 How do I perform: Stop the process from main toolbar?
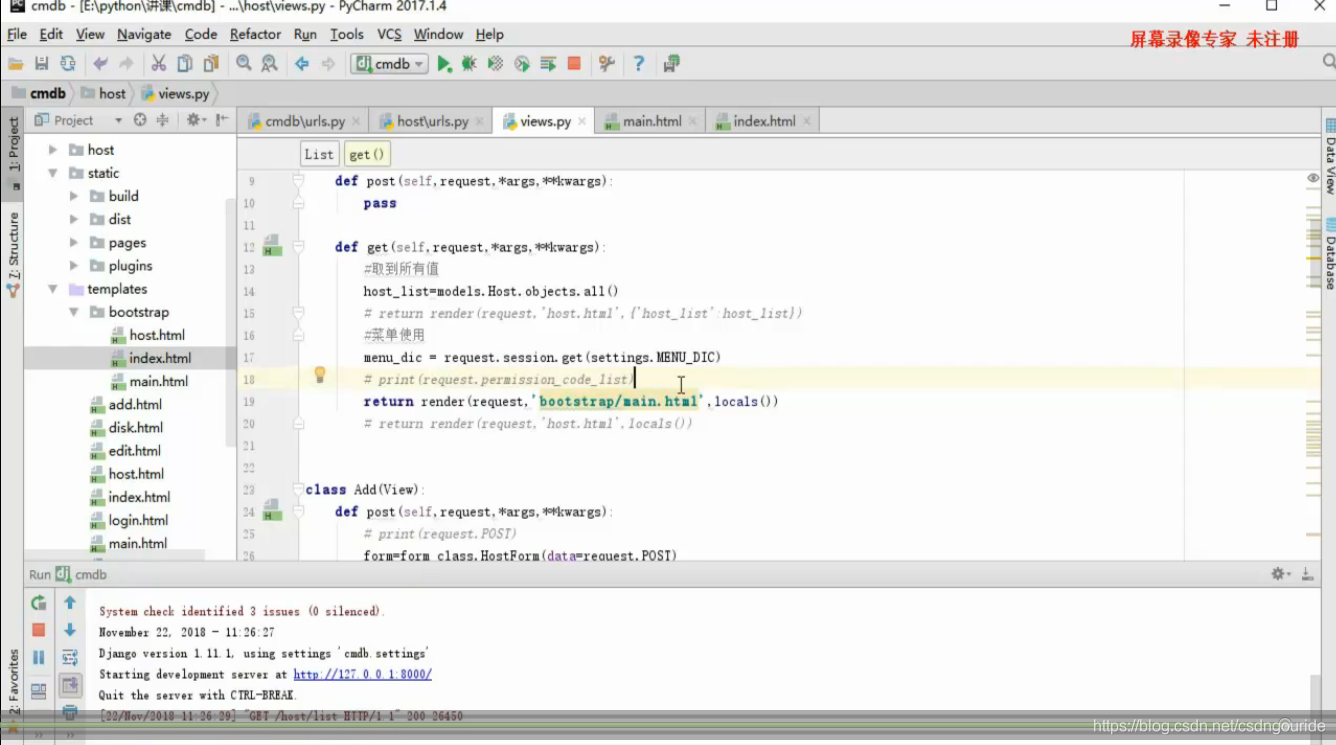tap(574, 64)
